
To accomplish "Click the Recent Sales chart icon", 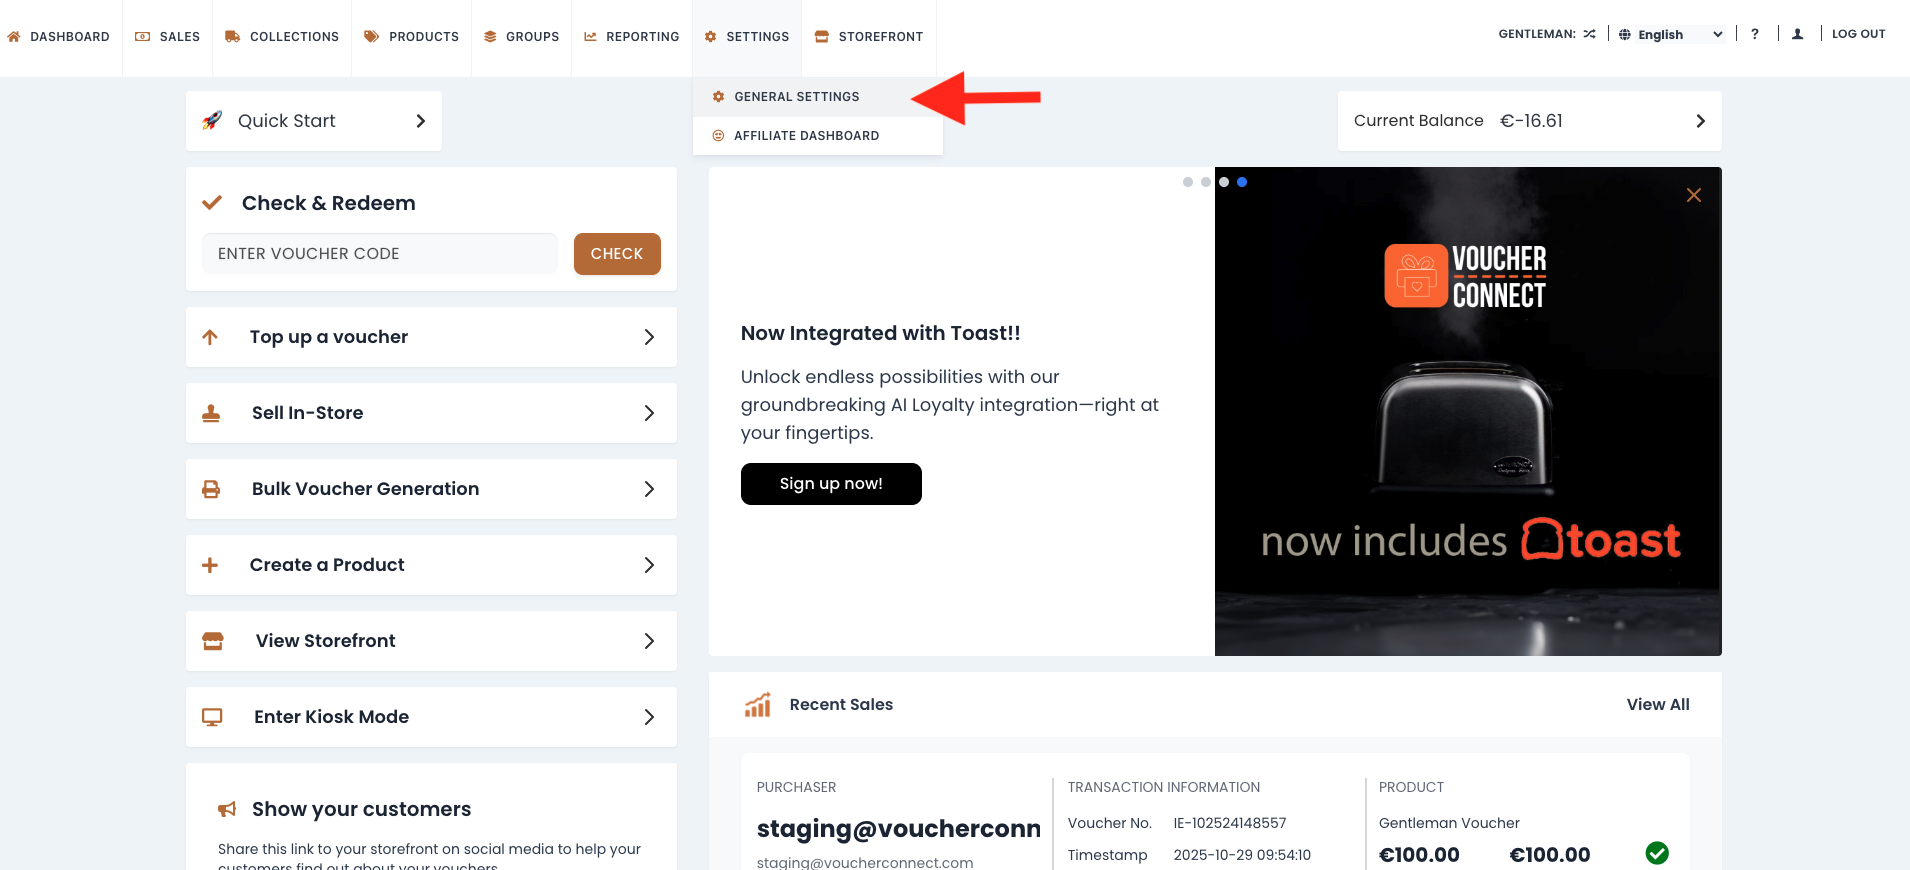I will 758,705.
